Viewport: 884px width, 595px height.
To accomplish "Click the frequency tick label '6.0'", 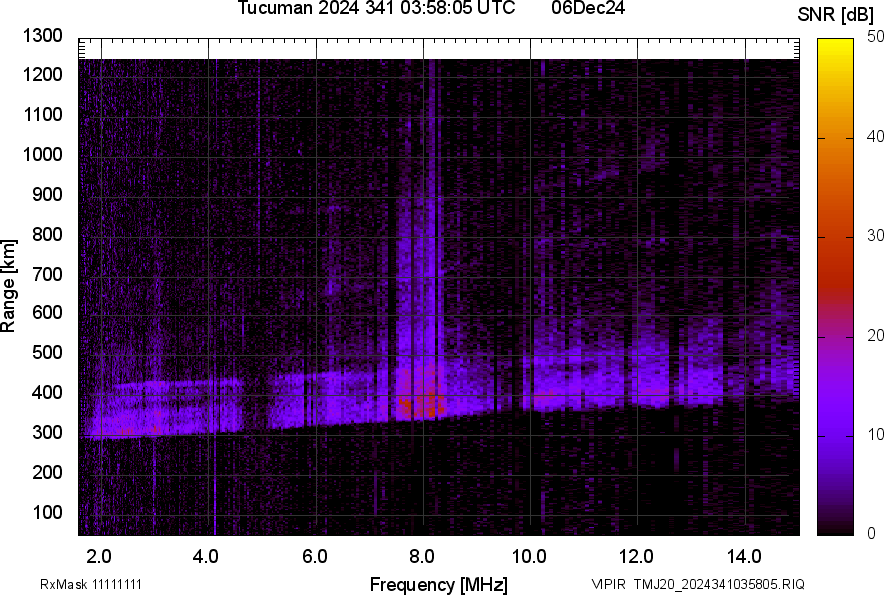I will (x=315, y=557).
